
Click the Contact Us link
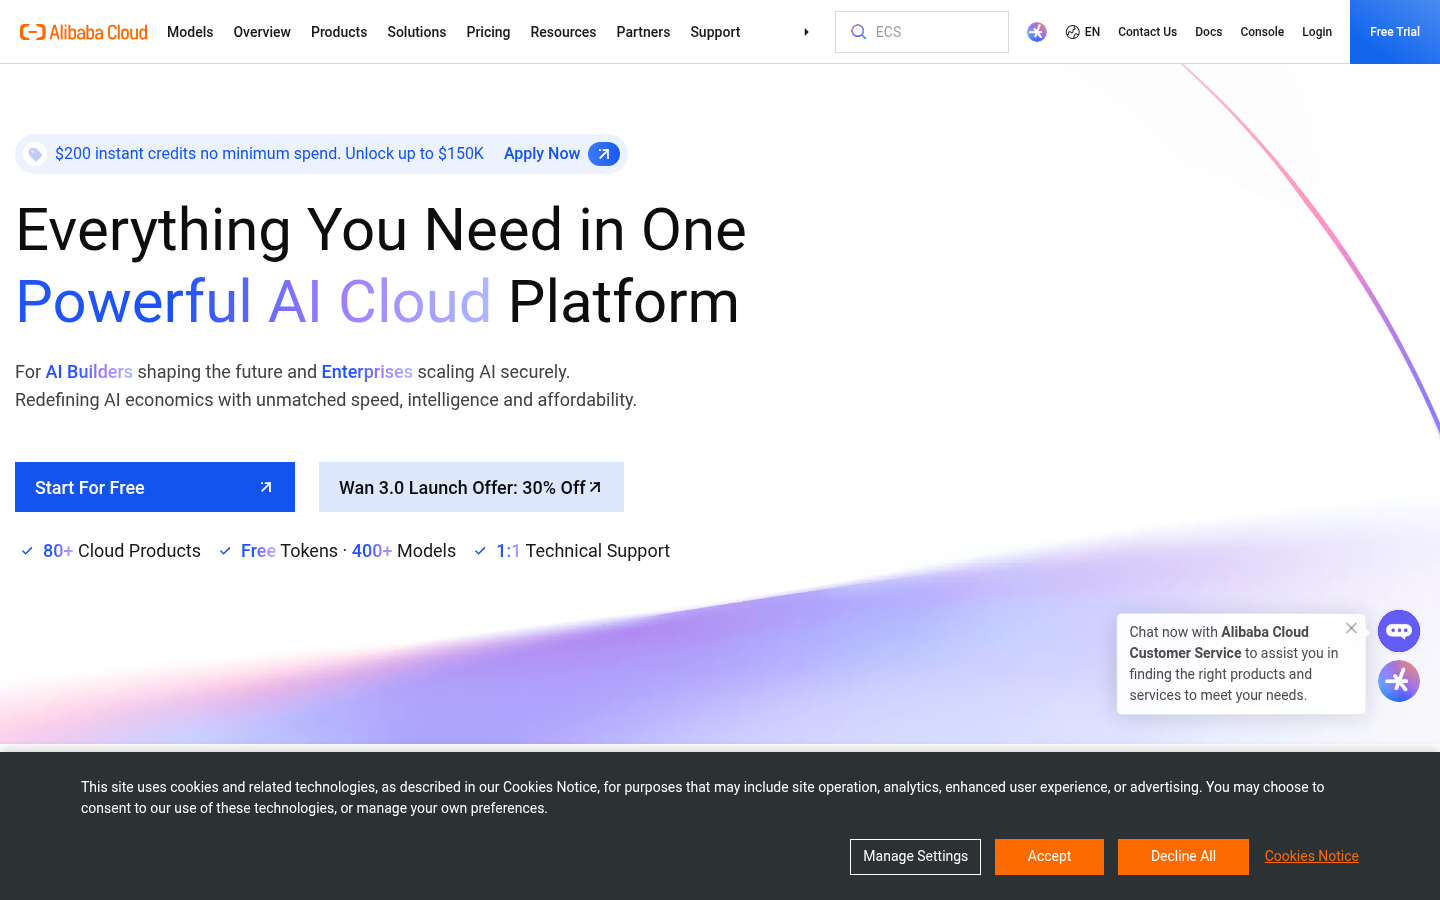(1147, 32)
